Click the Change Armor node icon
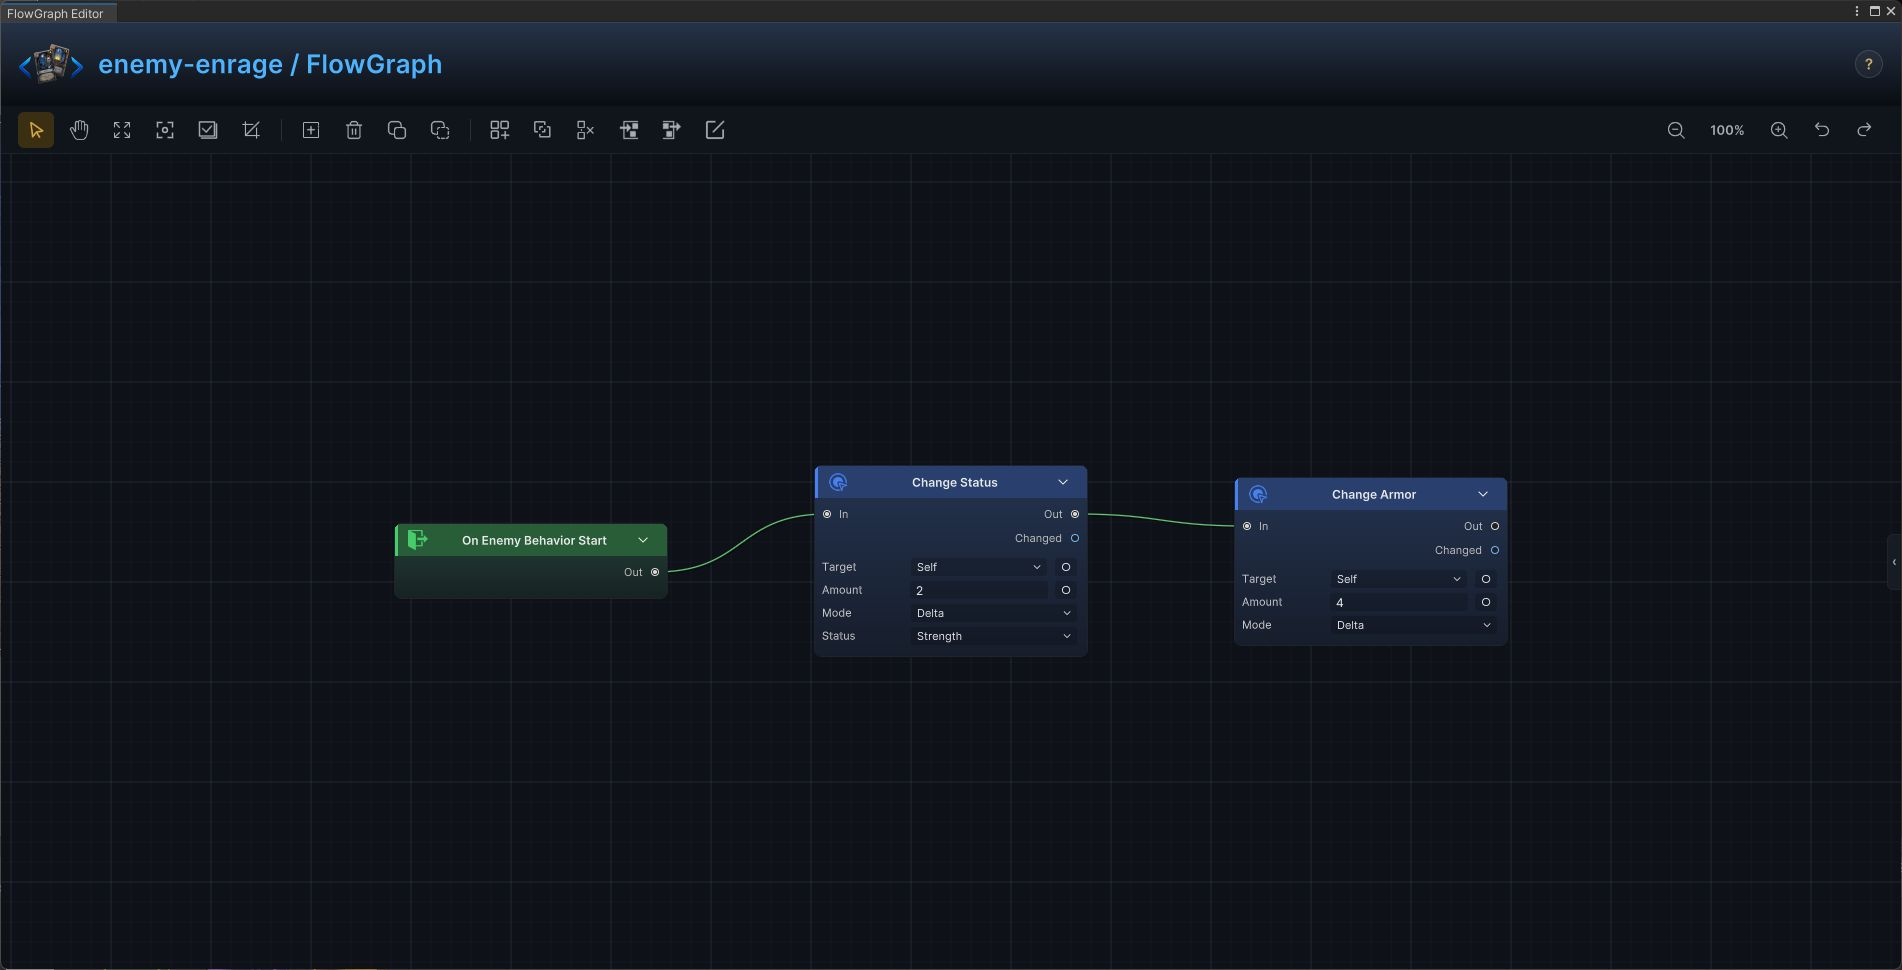This screenshot has width=1902, height=970. coord(1258,494)
